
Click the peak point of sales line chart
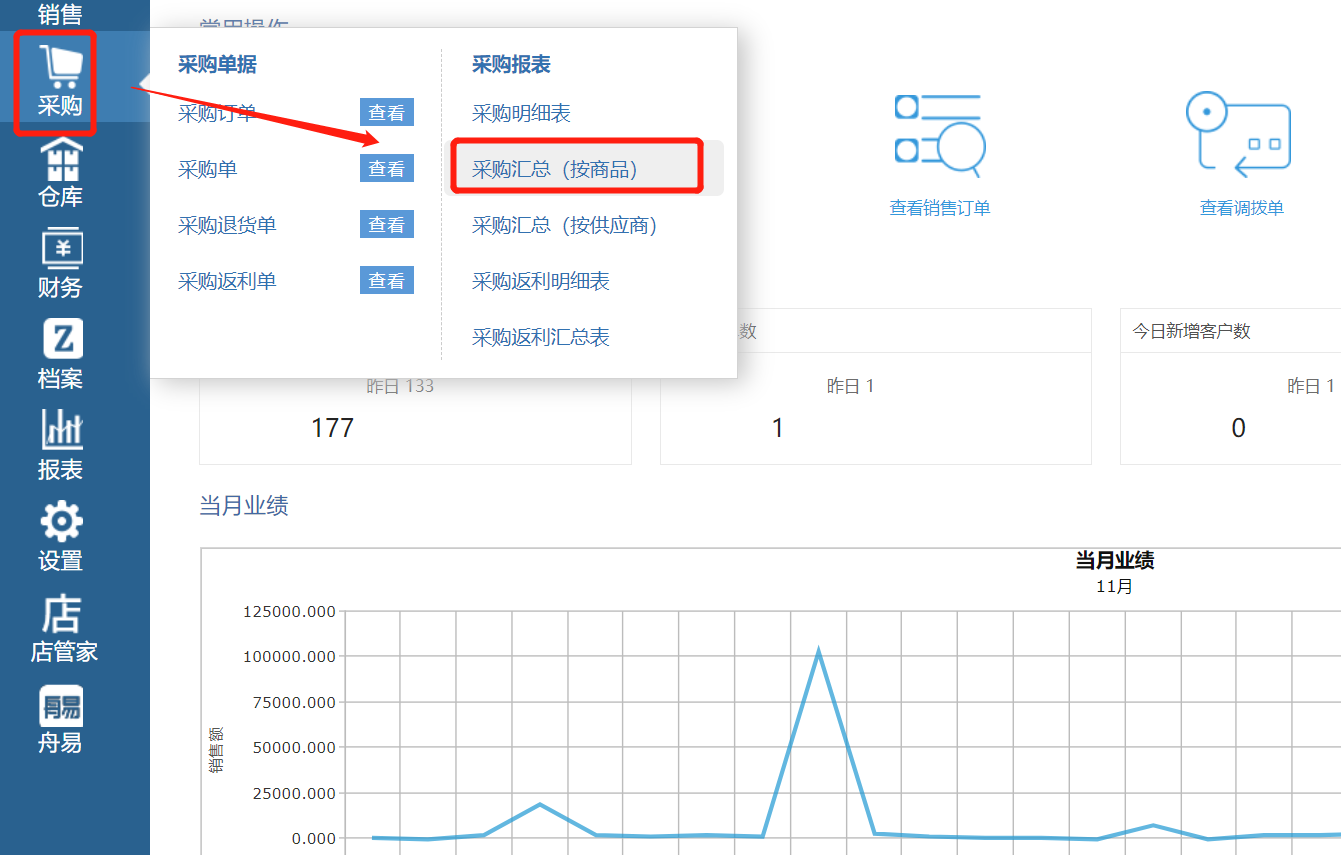click(819, 652)
